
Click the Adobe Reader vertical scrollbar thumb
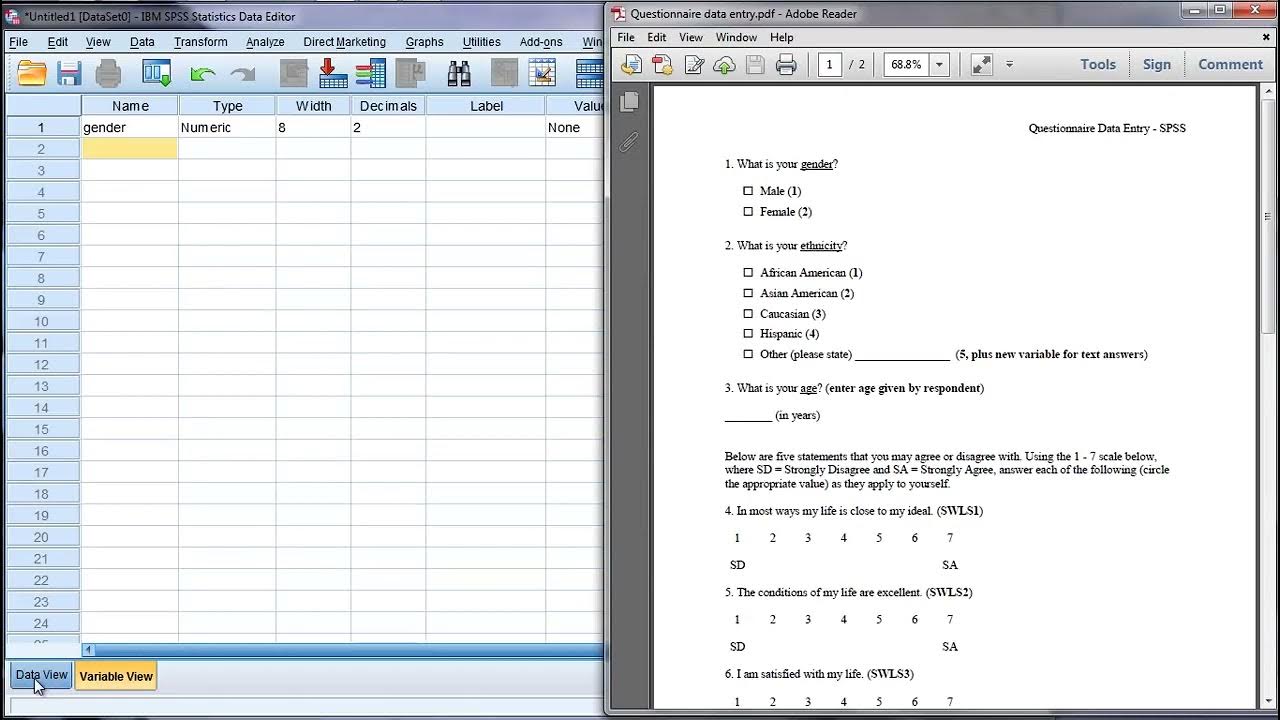1267,215
